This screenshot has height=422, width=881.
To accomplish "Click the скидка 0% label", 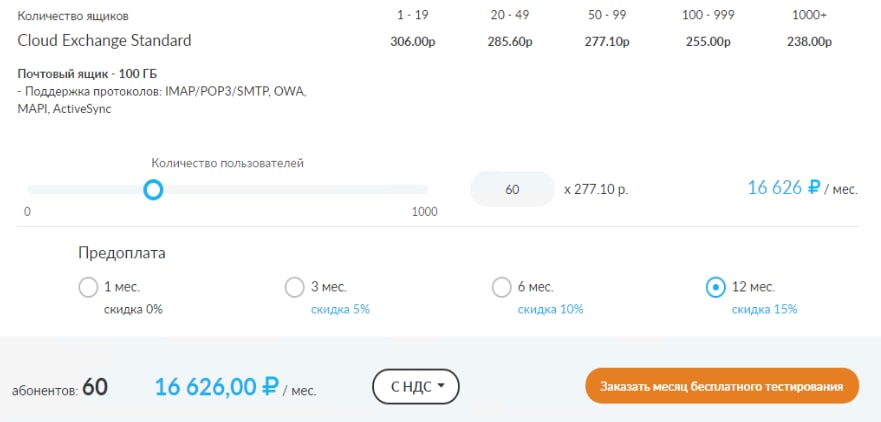I will 133,310.
